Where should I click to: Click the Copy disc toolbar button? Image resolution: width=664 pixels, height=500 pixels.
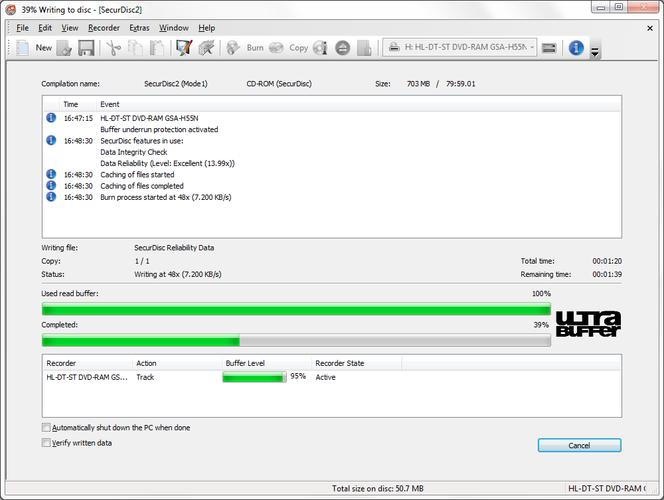(298, 47)
